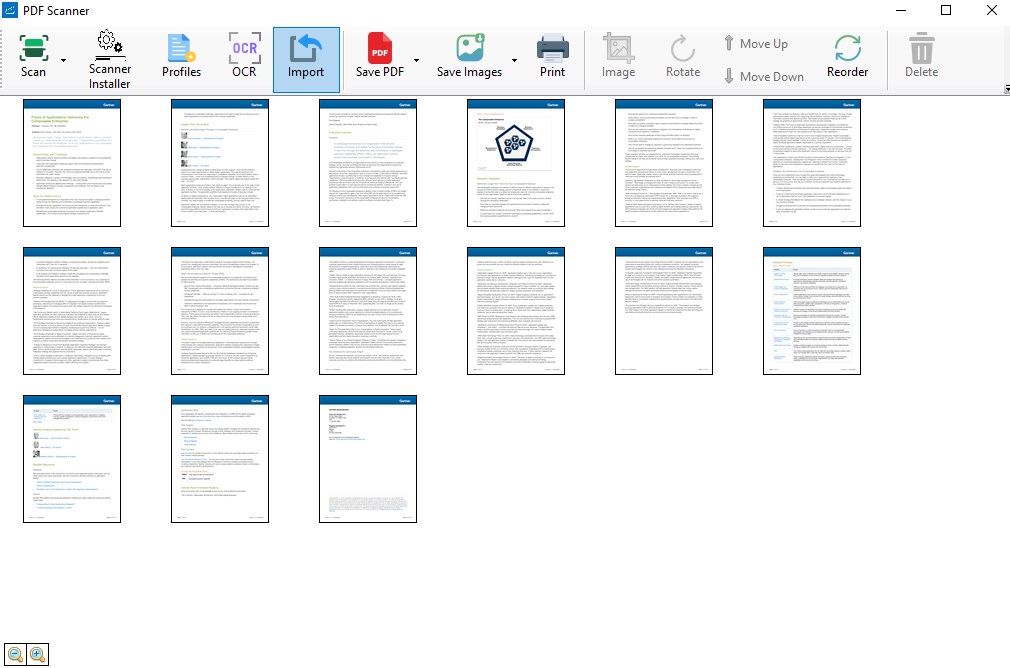Click the Move Down button
The height and width of the screenshot is (668, 1010).
(x=763, y=76)
